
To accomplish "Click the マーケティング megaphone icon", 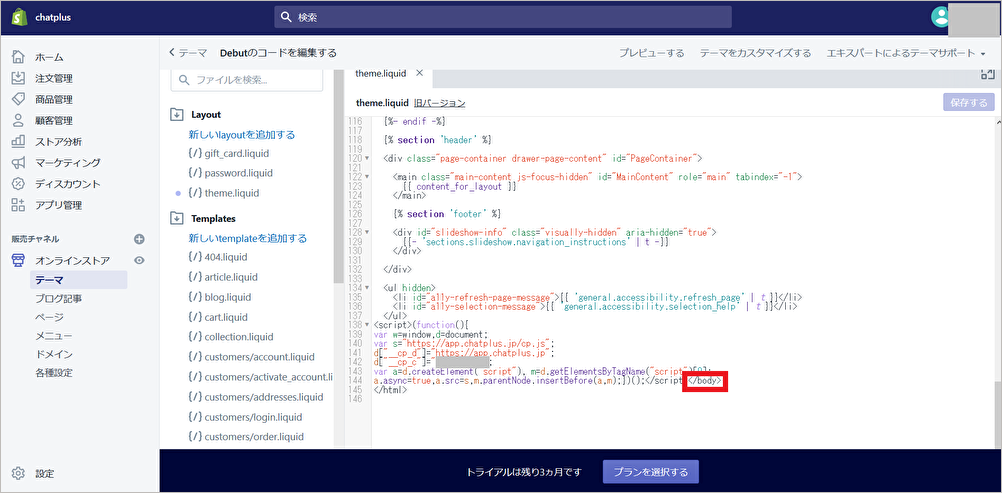I will pyautogui.click(x=19, y=162).
